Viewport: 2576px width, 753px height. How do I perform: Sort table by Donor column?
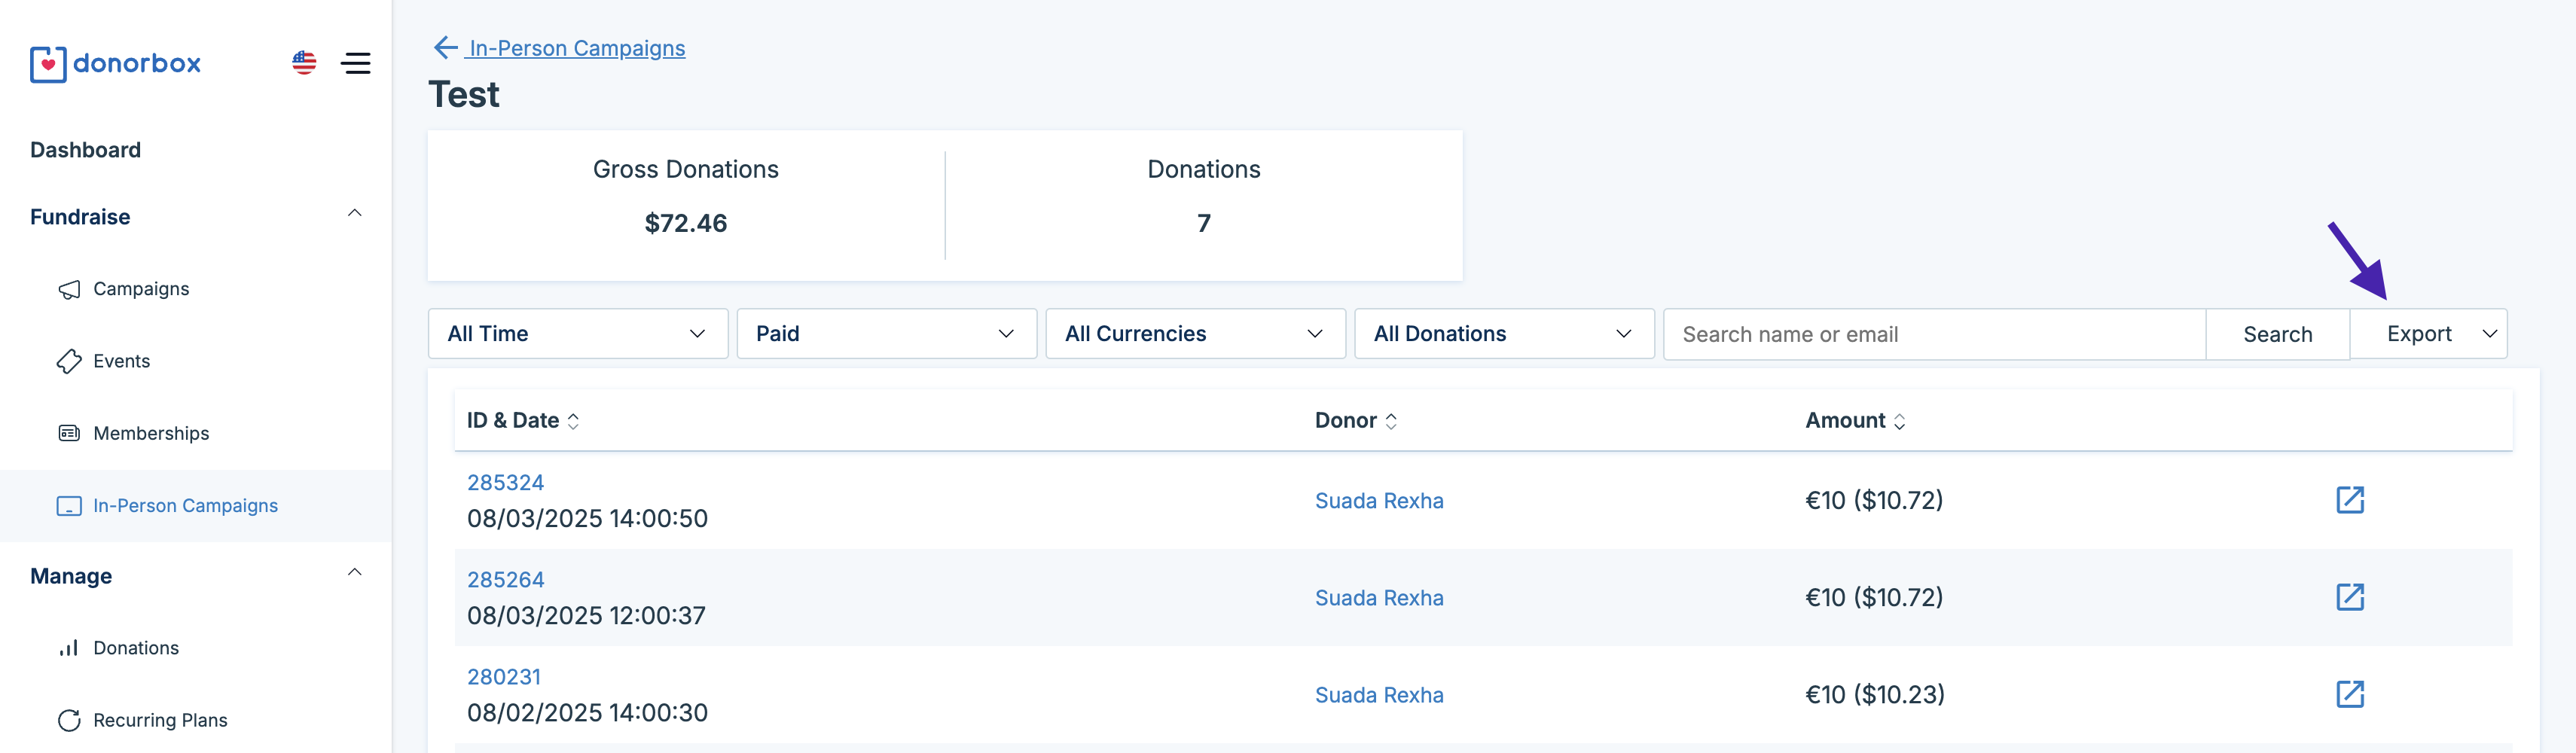pyautogui.click(x=1391, y=421)
